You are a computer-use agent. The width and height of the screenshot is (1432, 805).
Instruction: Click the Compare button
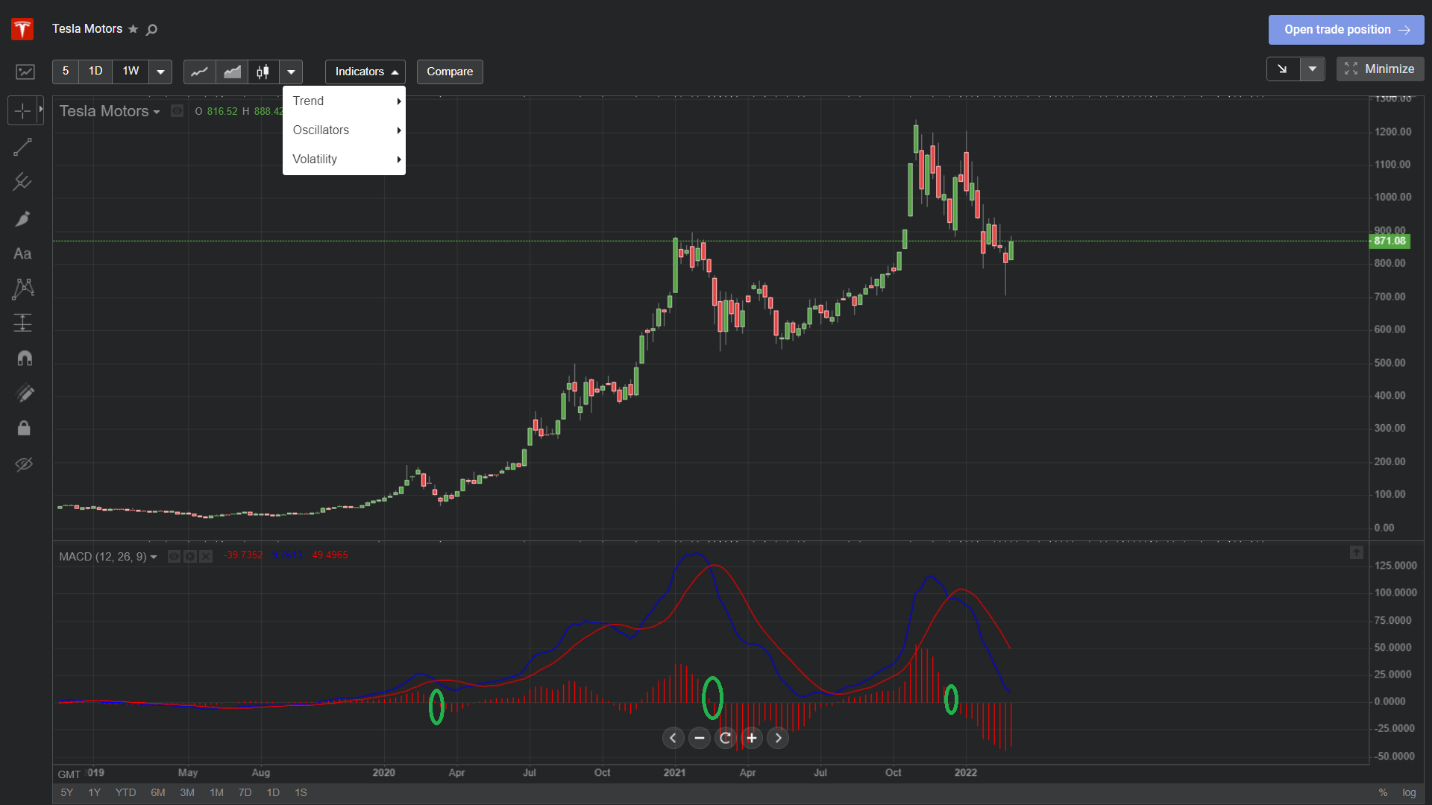coord(449,72)
